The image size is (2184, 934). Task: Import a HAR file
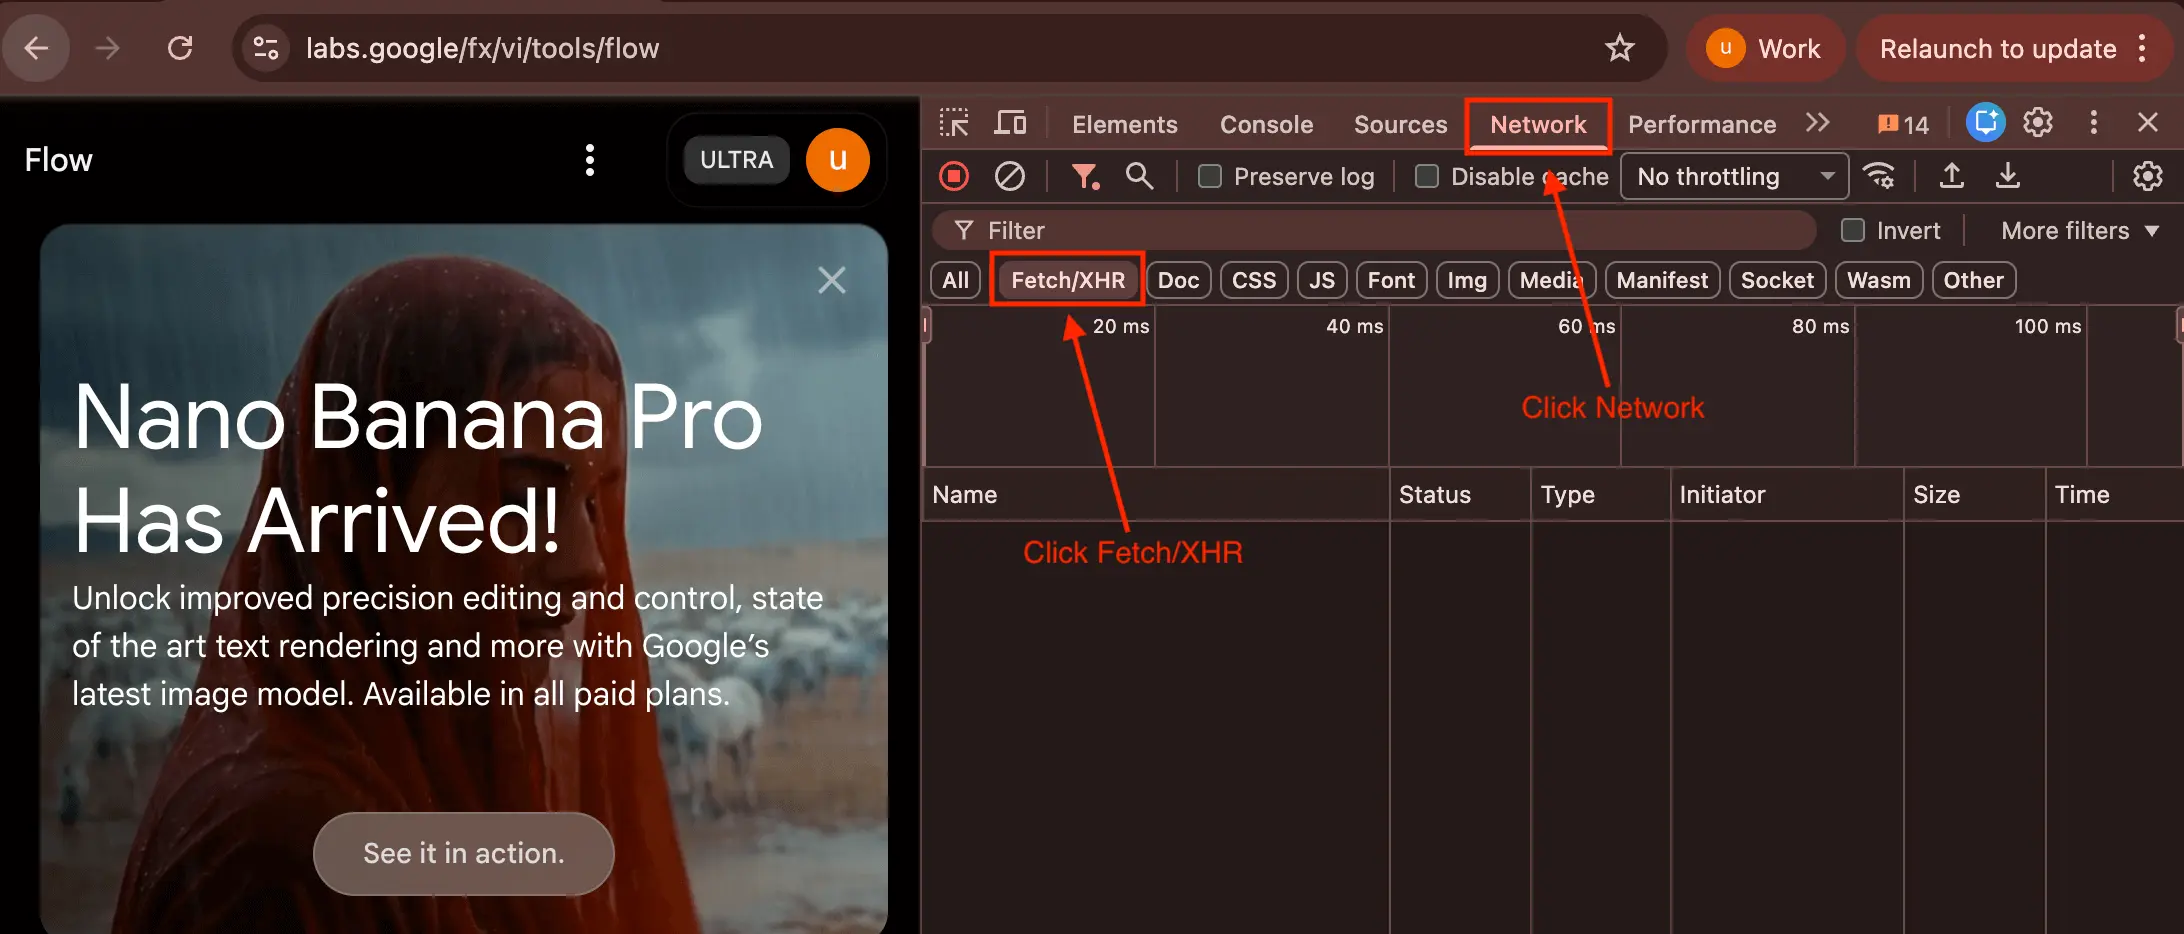point(1951,176)
